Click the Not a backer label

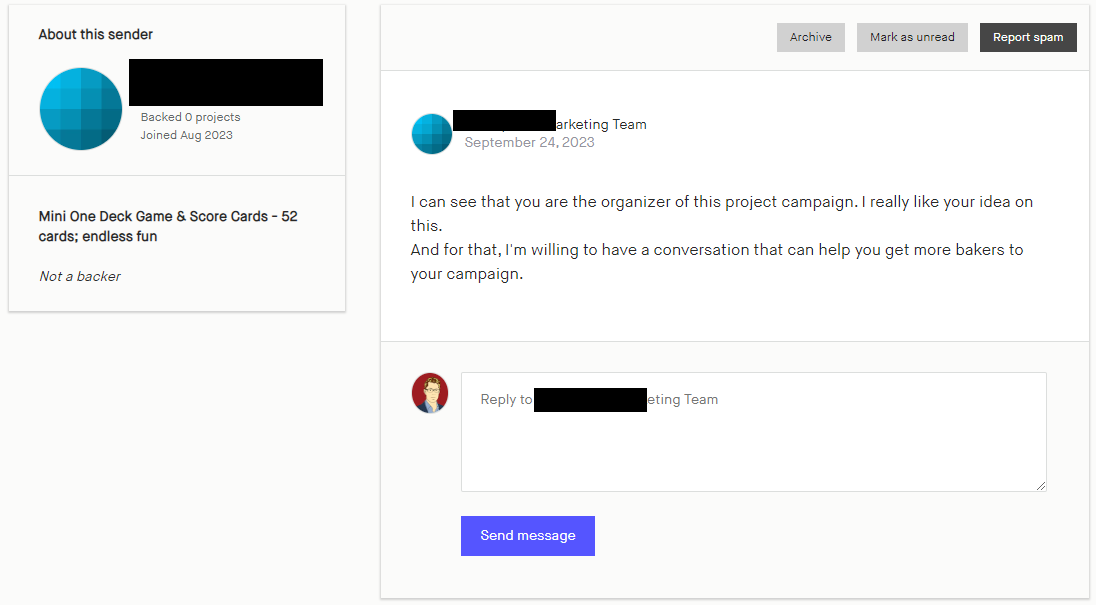[79, 276]
